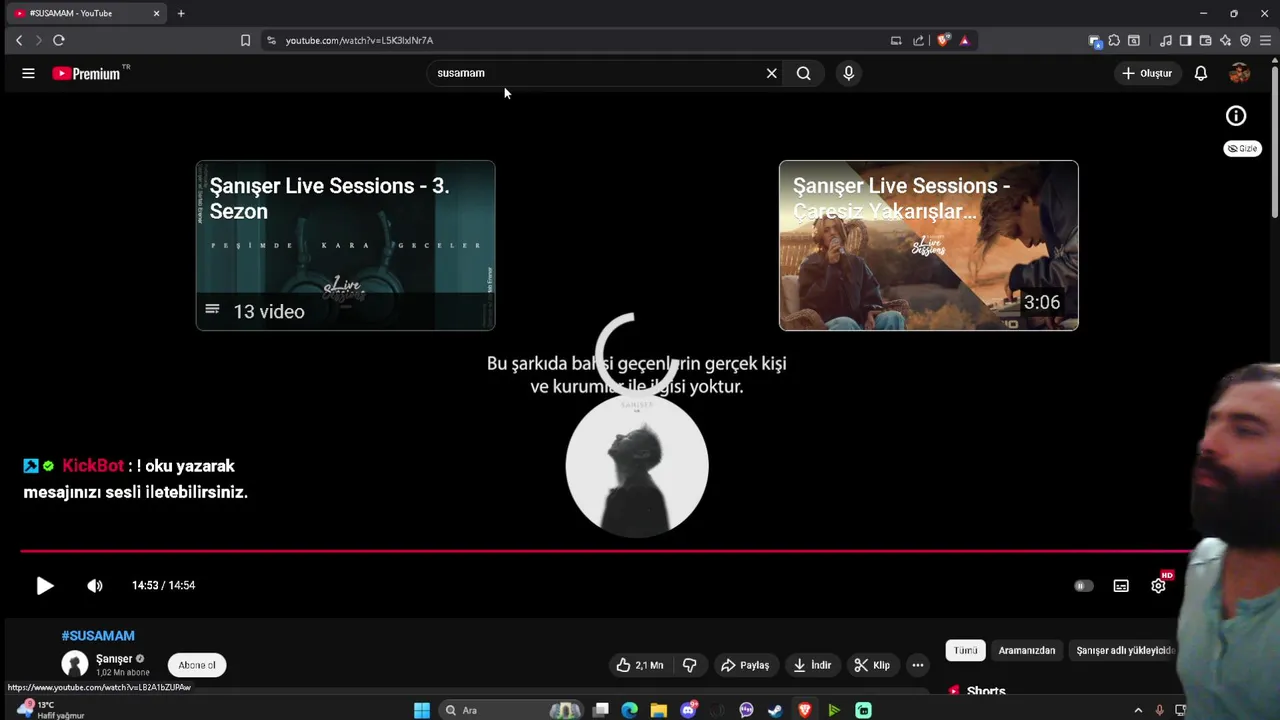
Task: Open the notifications bell
Action: click(1201, 73)
